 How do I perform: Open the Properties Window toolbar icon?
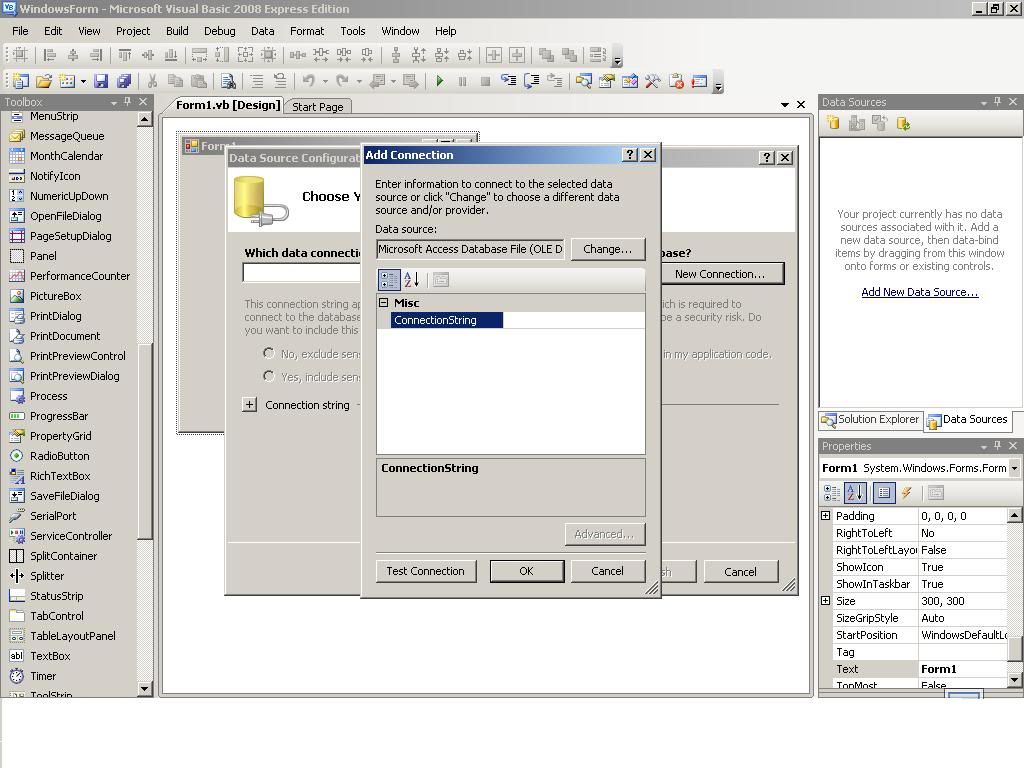(607, 81)
